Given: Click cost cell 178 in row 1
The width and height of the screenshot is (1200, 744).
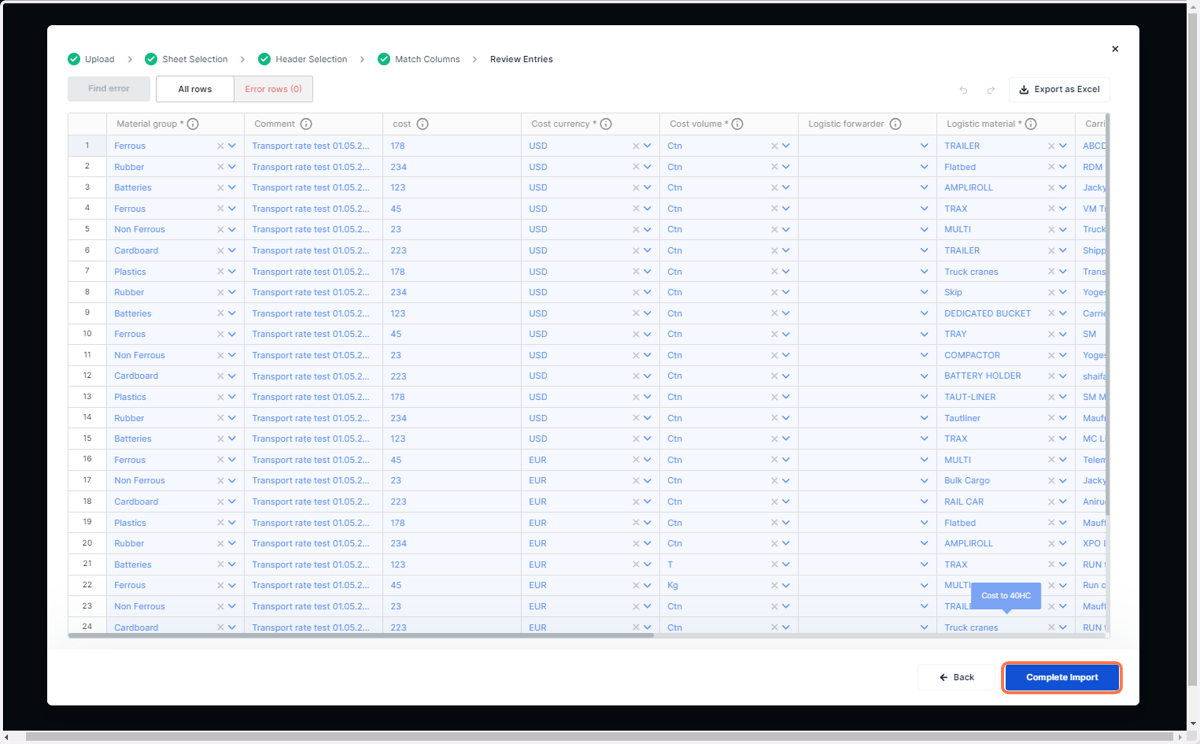Looking at the screenshot, I should (452, 146).
